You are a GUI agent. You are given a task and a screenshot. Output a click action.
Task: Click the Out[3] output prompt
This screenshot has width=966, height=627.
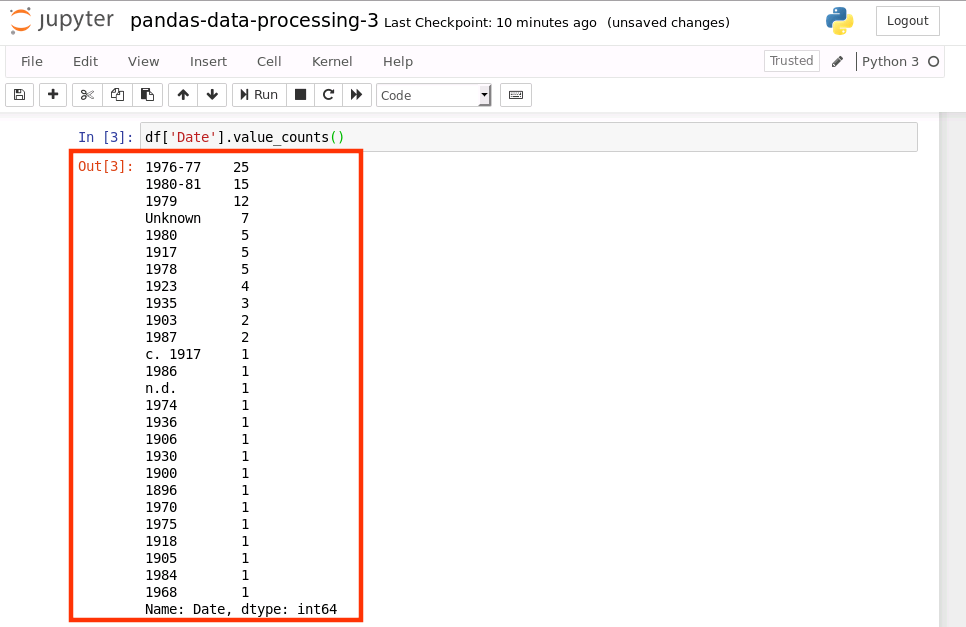point(105,166)
